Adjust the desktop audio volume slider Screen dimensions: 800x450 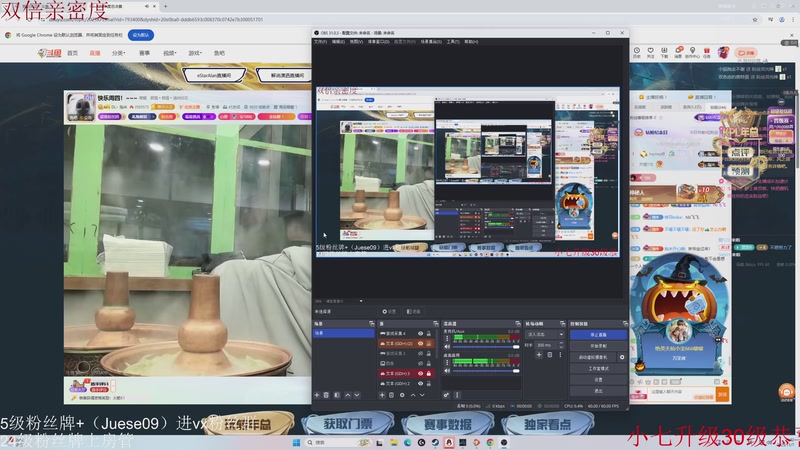tap(486, 371)
